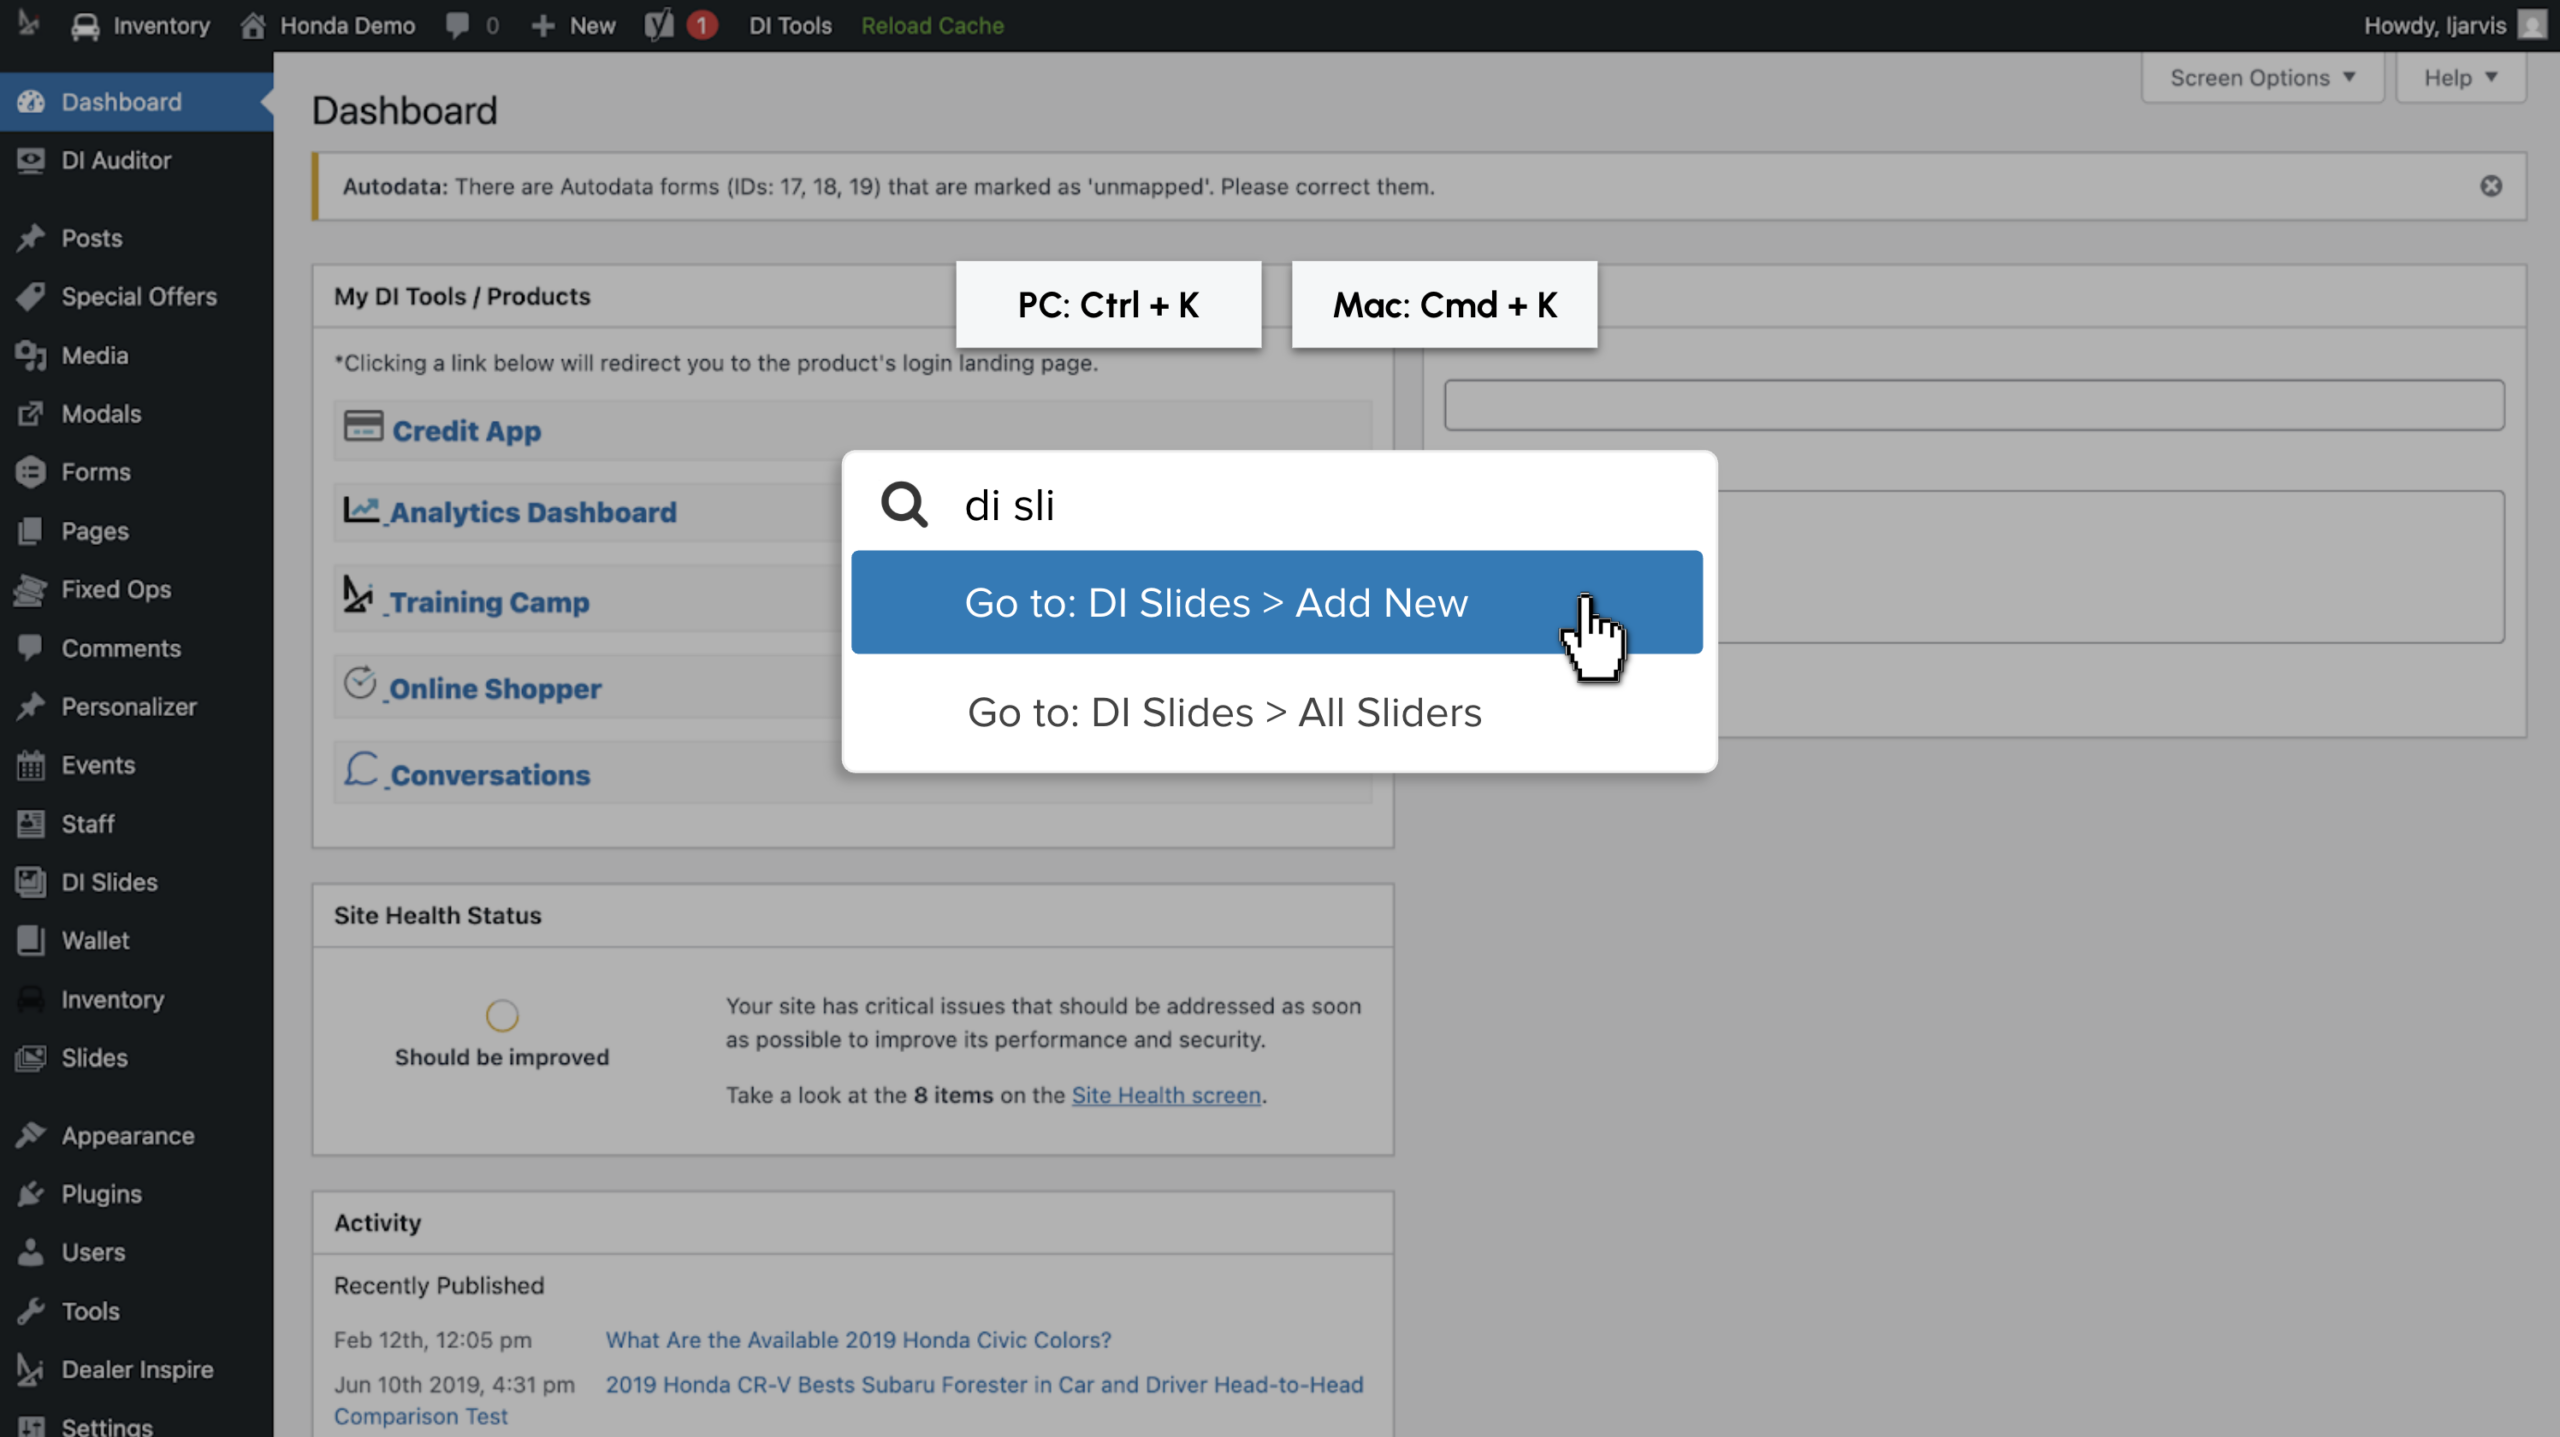Click the Tools wrench icon
2560x1437 pixels.
coord(31,1311)
